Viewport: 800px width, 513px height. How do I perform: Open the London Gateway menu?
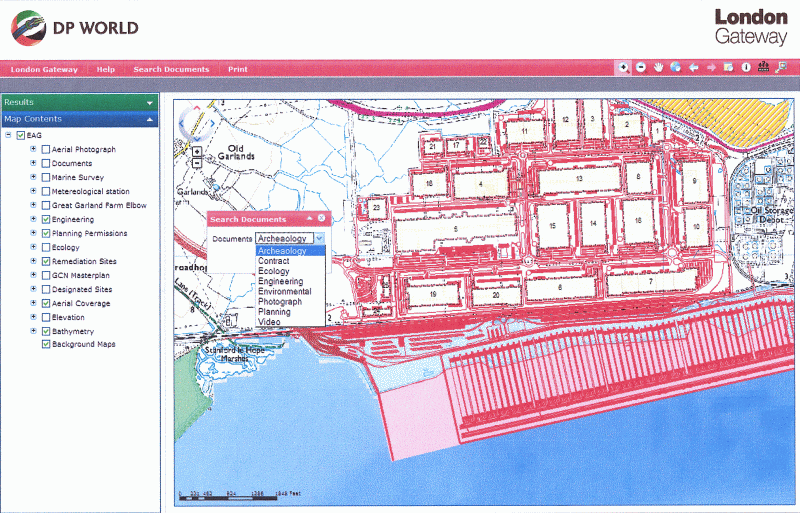[44, 69]
